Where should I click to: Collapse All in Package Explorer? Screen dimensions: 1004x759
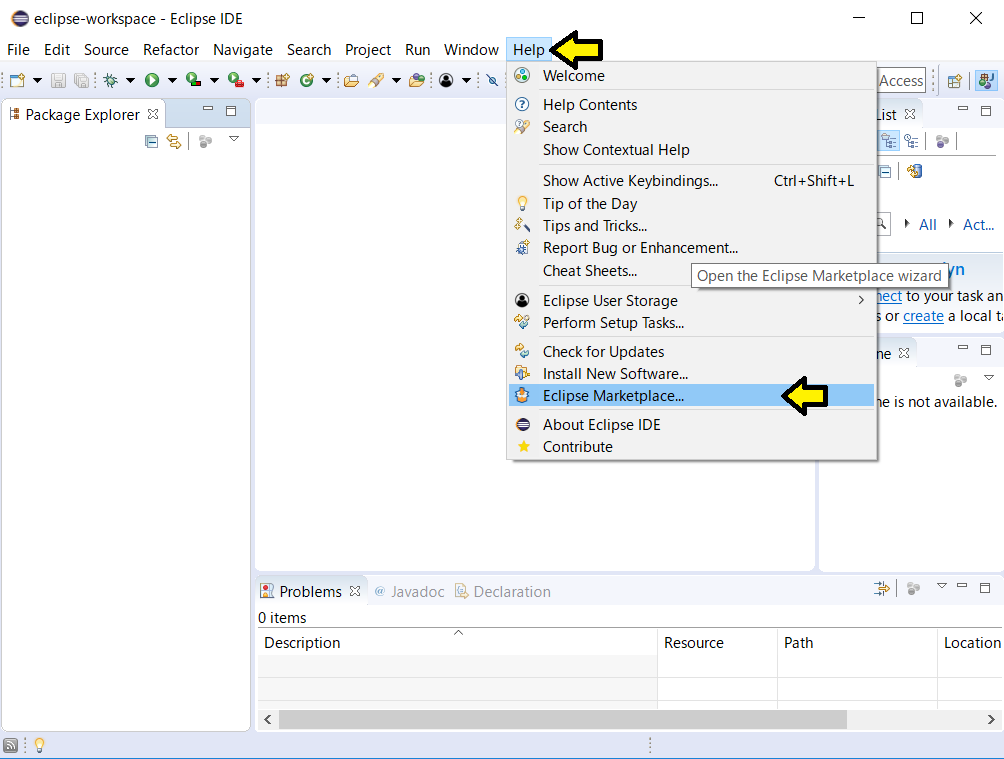coord(151,142)
